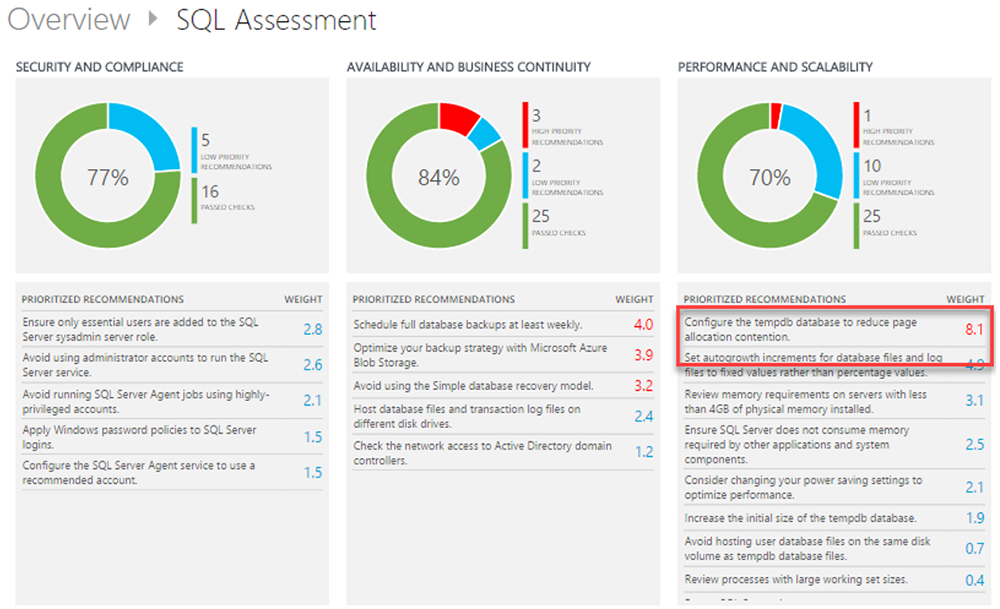Select 'Review processes with large working set sizes'
This screenshot has height=609, width=1000.
[796, 579]
